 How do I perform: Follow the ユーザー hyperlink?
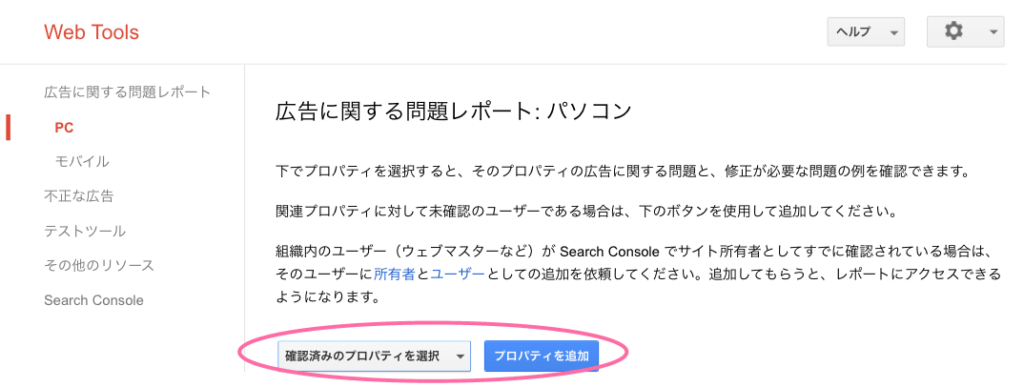coord(457,275)
